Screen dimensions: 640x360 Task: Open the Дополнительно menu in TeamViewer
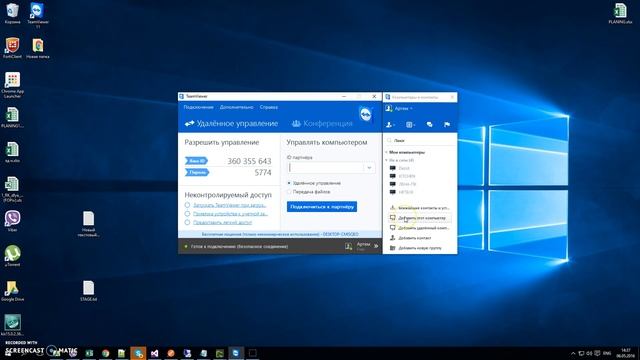[x=236, y=107]
